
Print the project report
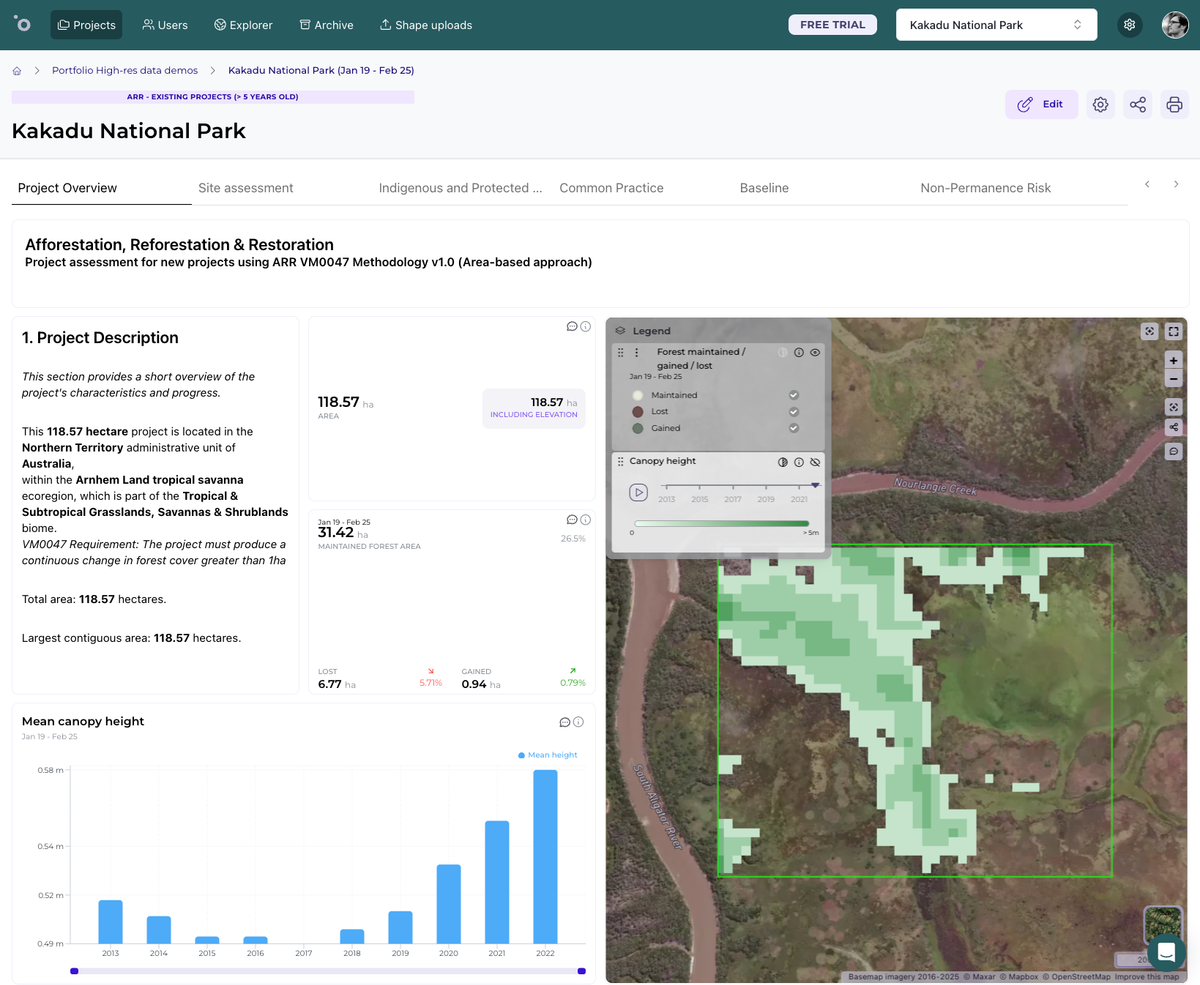pos(1175,104)
